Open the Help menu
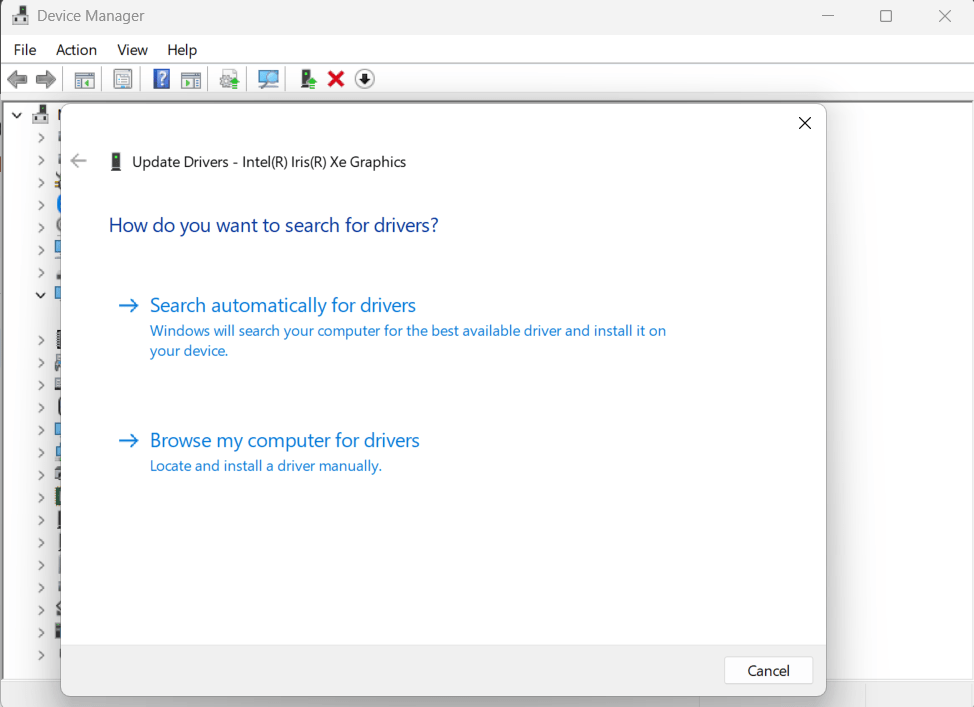Viewport: 974px width, 707px height. [x=182, y=50]
